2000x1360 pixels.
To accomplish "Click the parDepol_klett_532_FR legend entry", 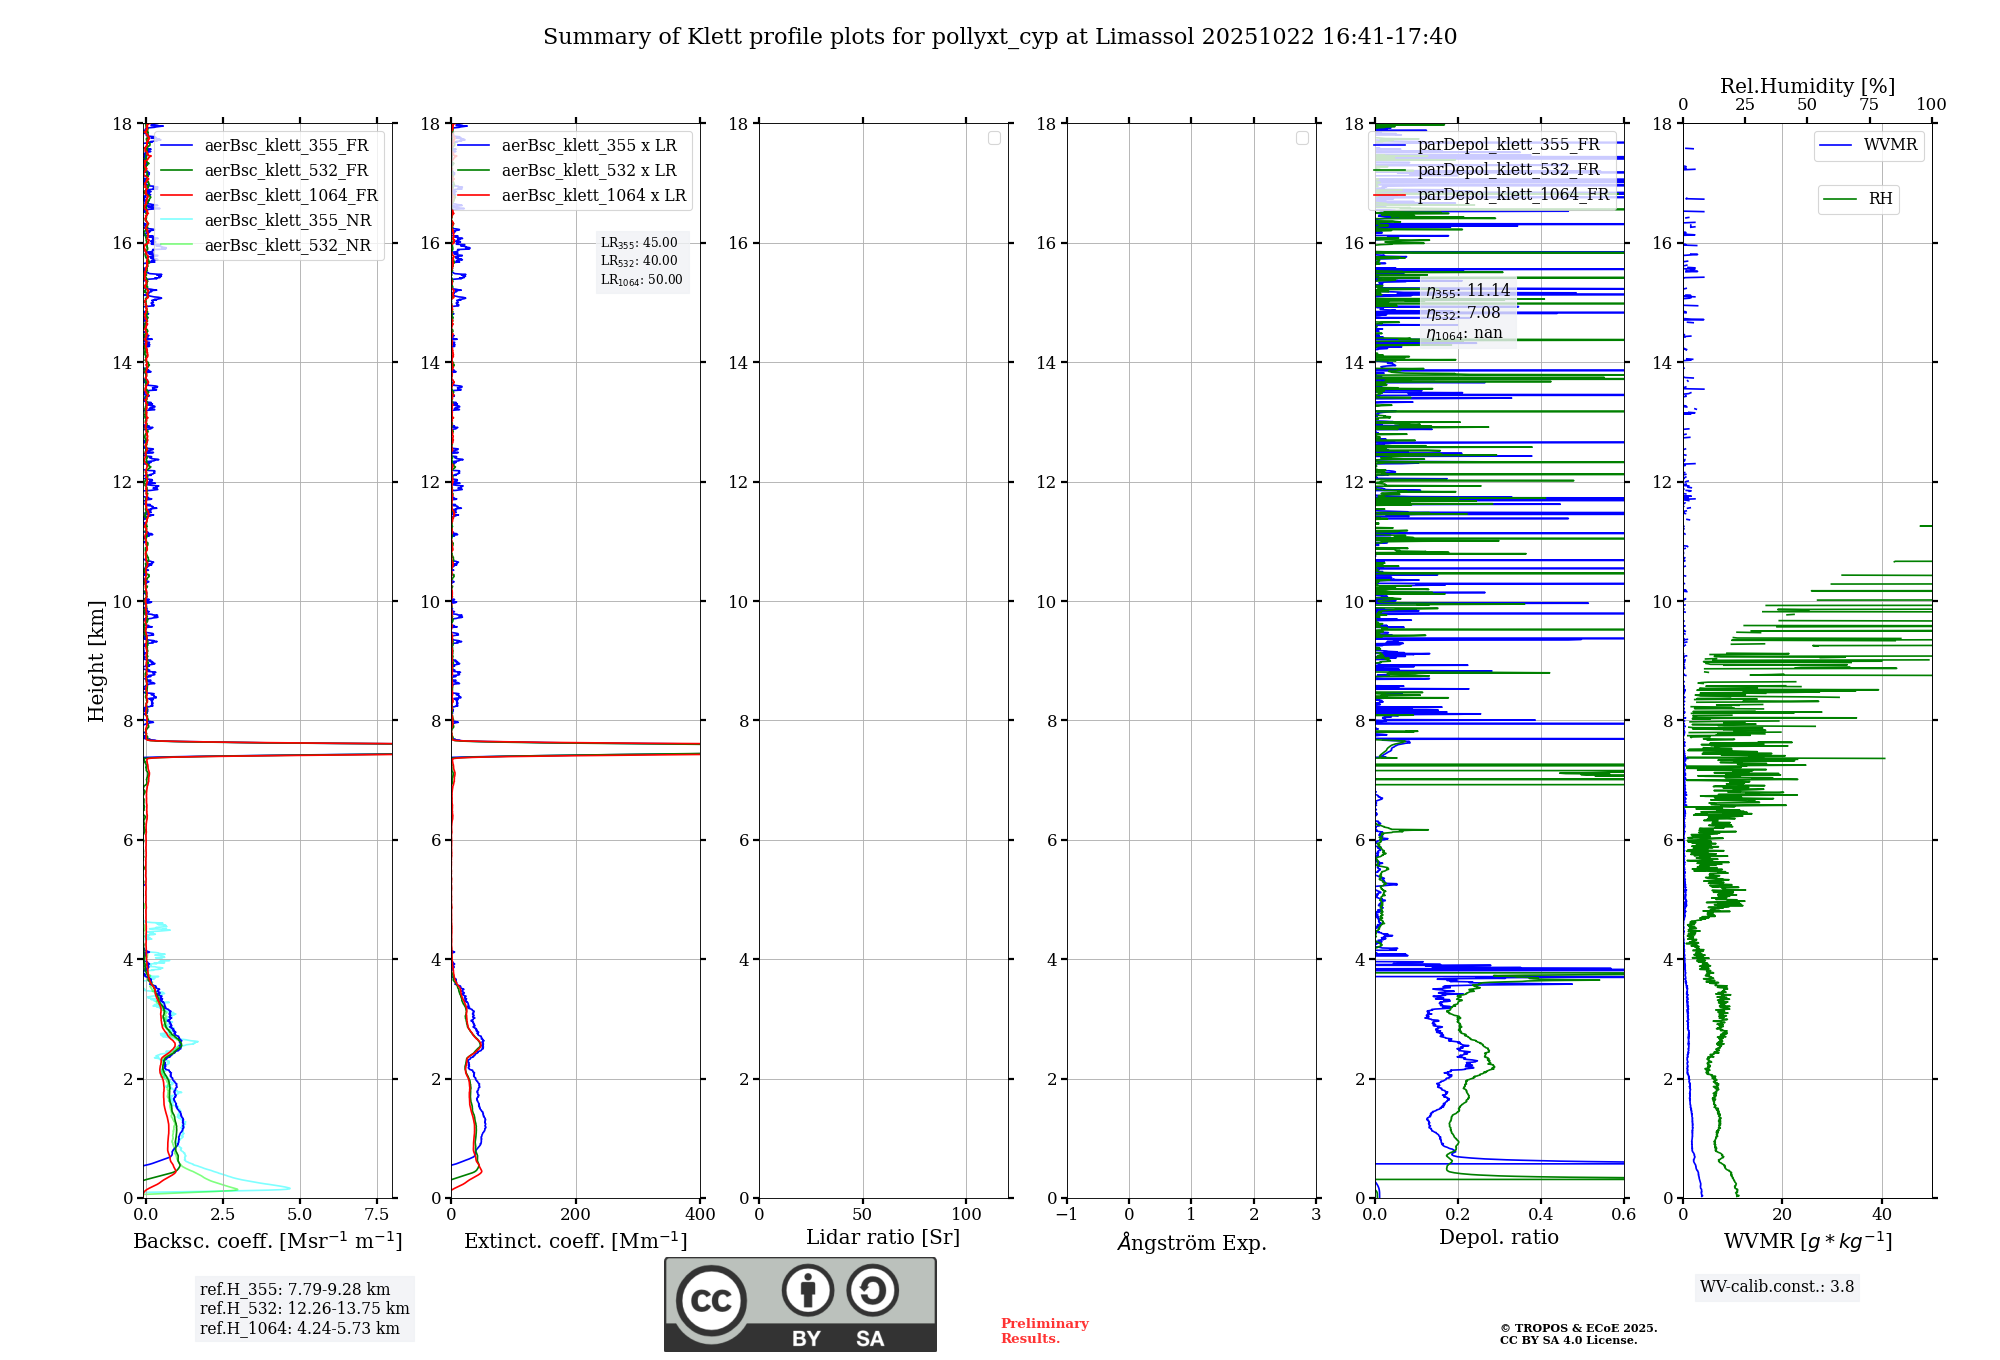I will (x=1507, y=170).
